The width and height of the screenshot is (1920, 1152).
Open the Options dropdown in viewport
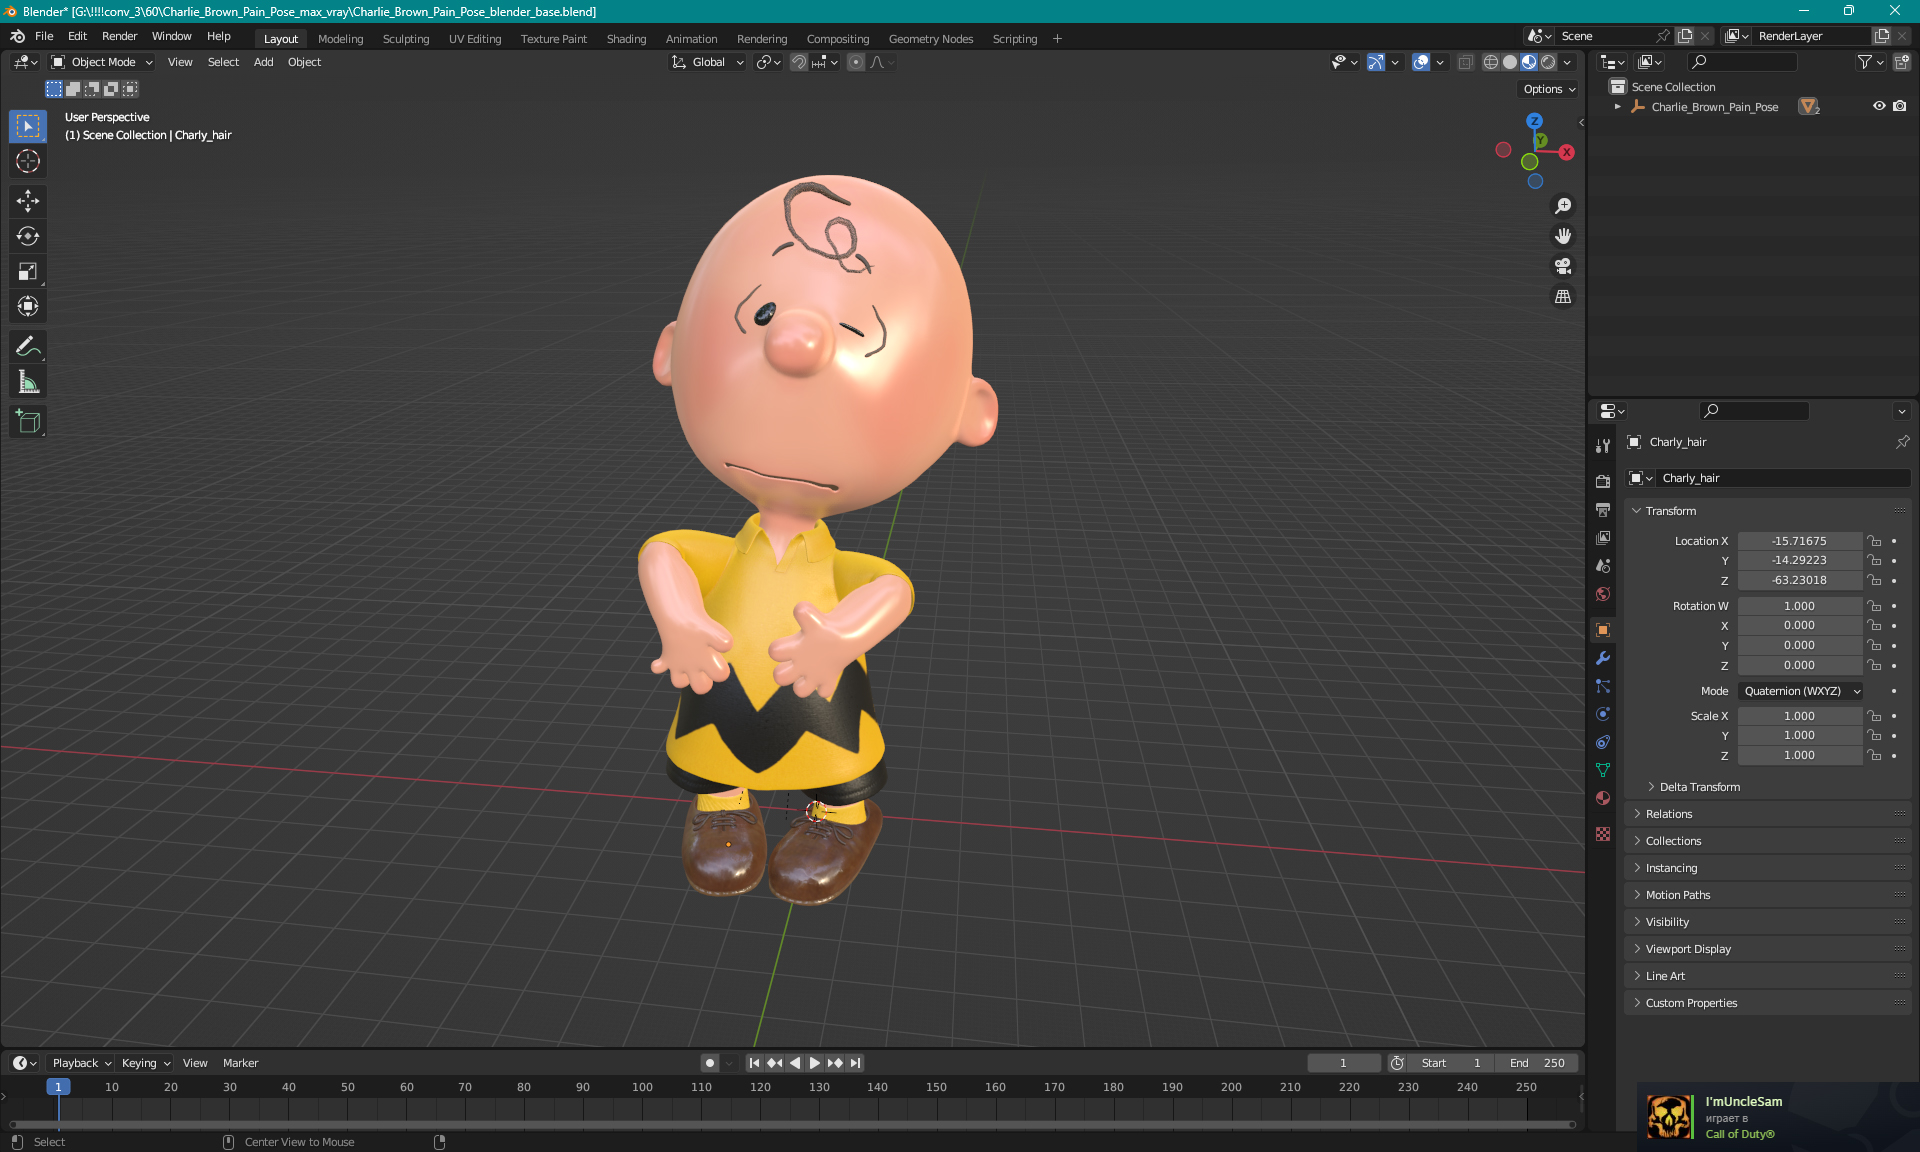point(1549,89)
